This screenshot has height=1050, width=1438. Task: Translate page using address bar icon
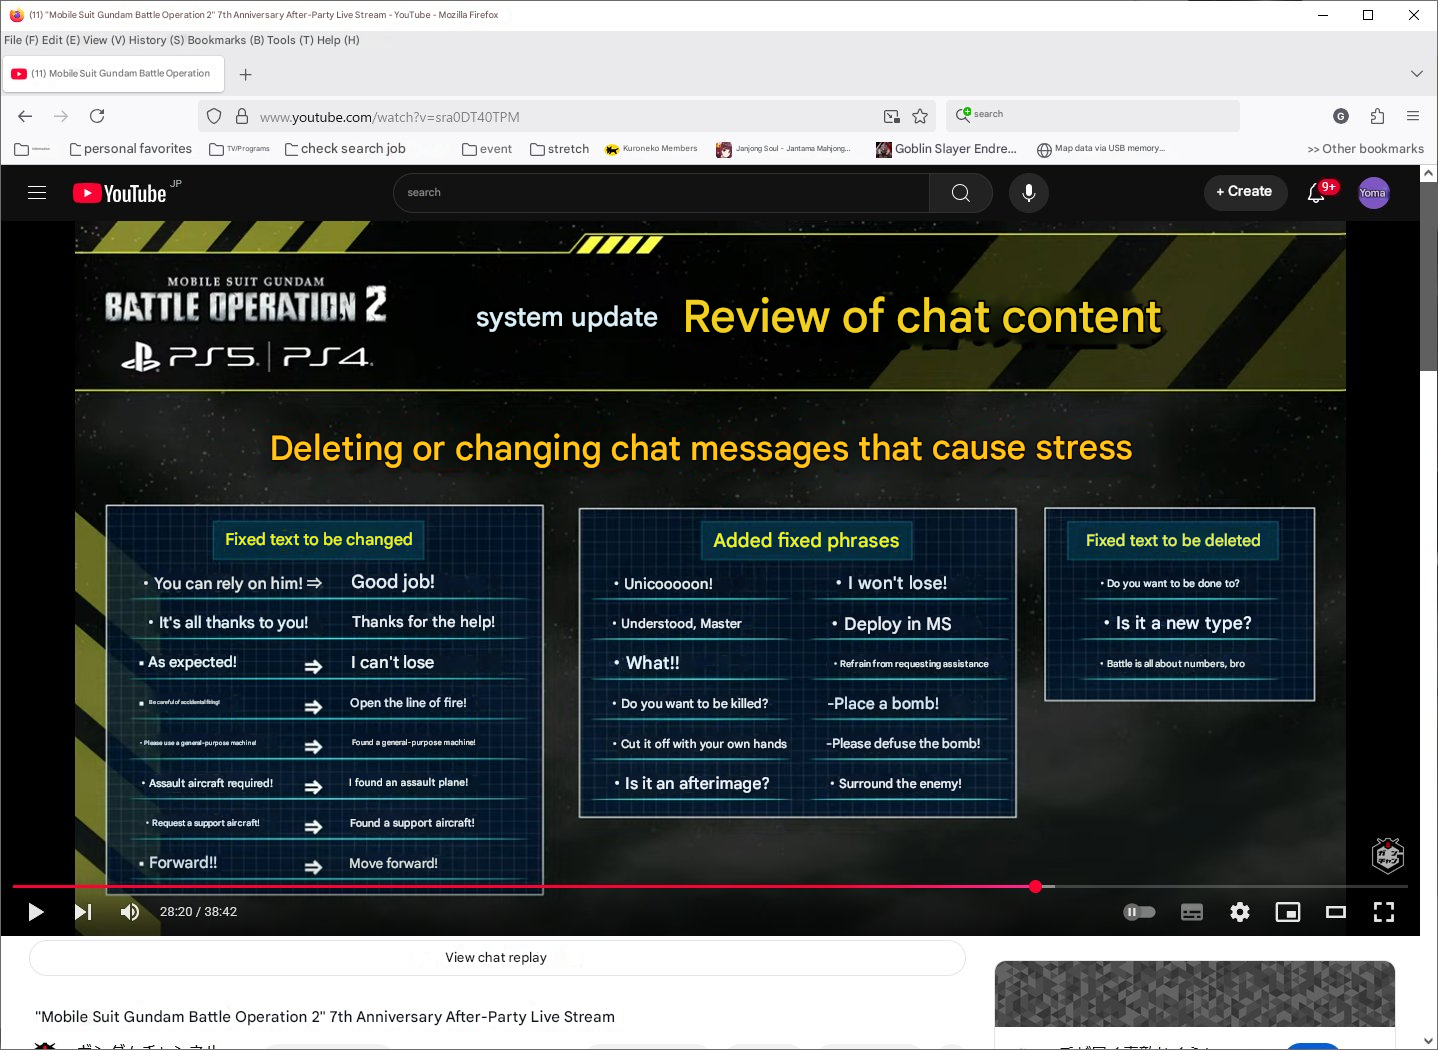pyautogui.click(x=892, y=116)
